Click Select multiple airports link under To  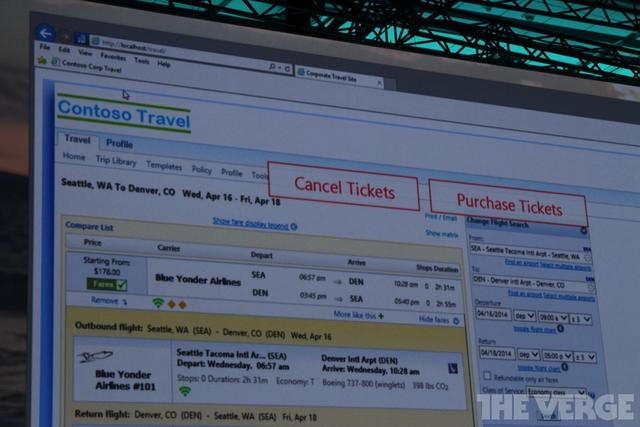click(x=569, y=298)
